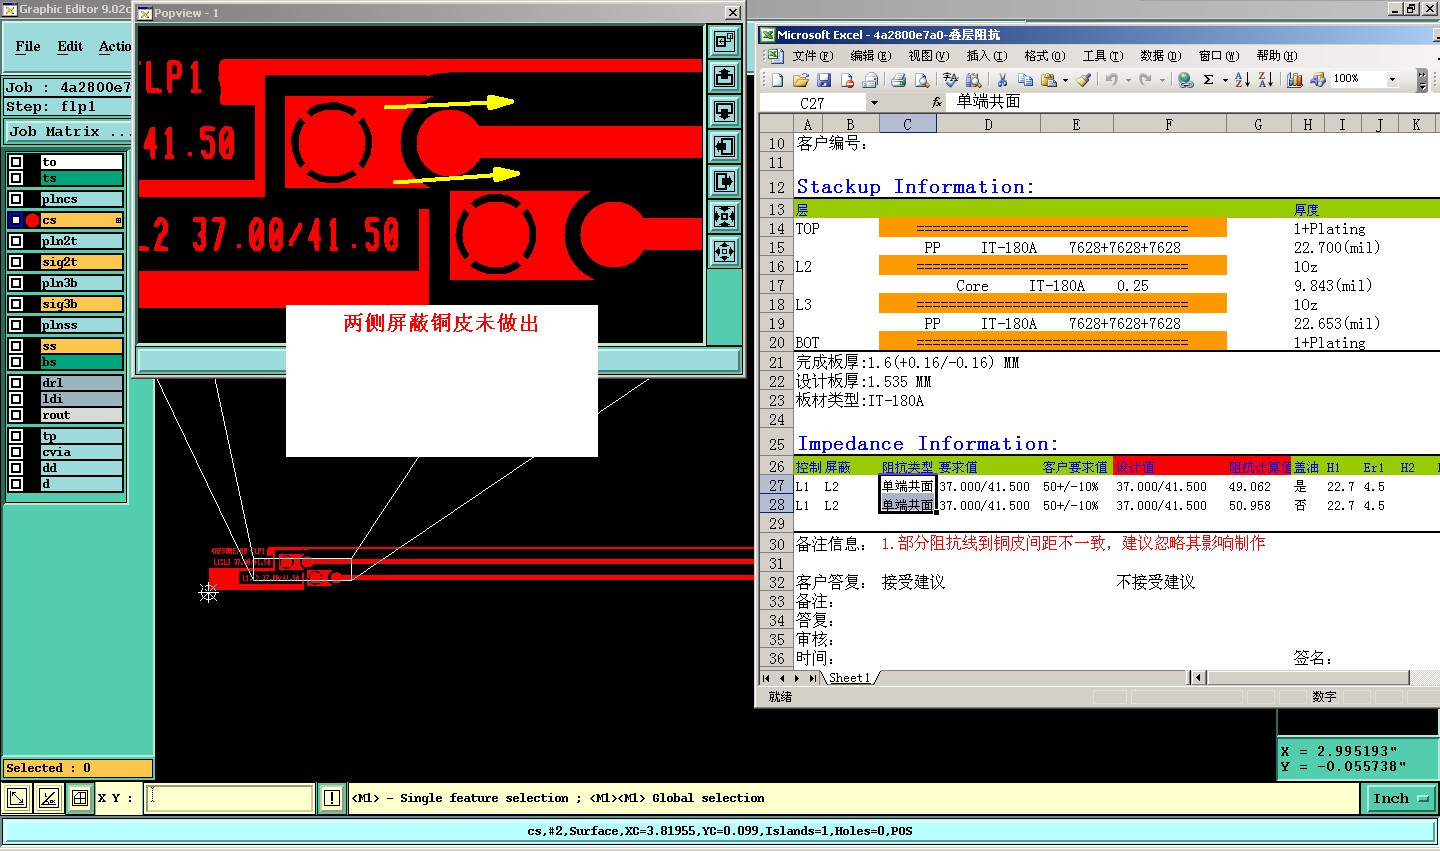The height and width of the screenshot is (851, 1440).
Task: Toggle the 'rout' layer checkbox
Action: [16, 415]
